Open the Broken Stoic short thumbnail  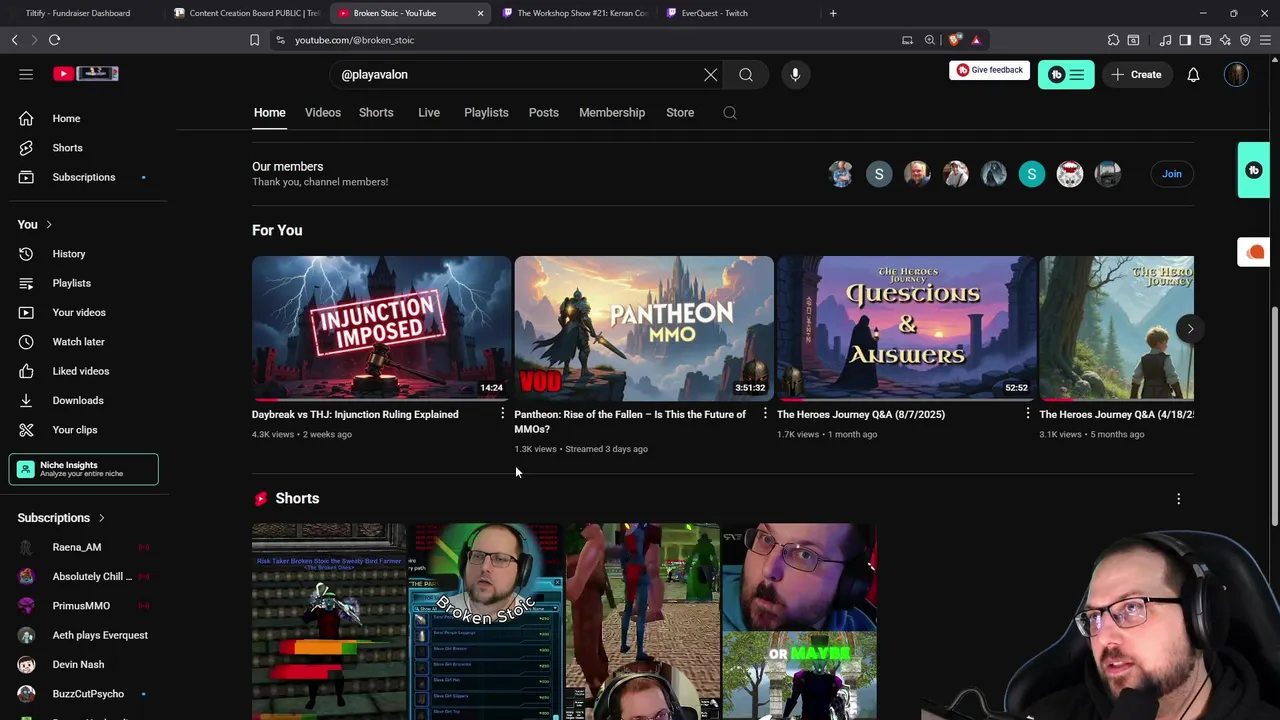486,621
